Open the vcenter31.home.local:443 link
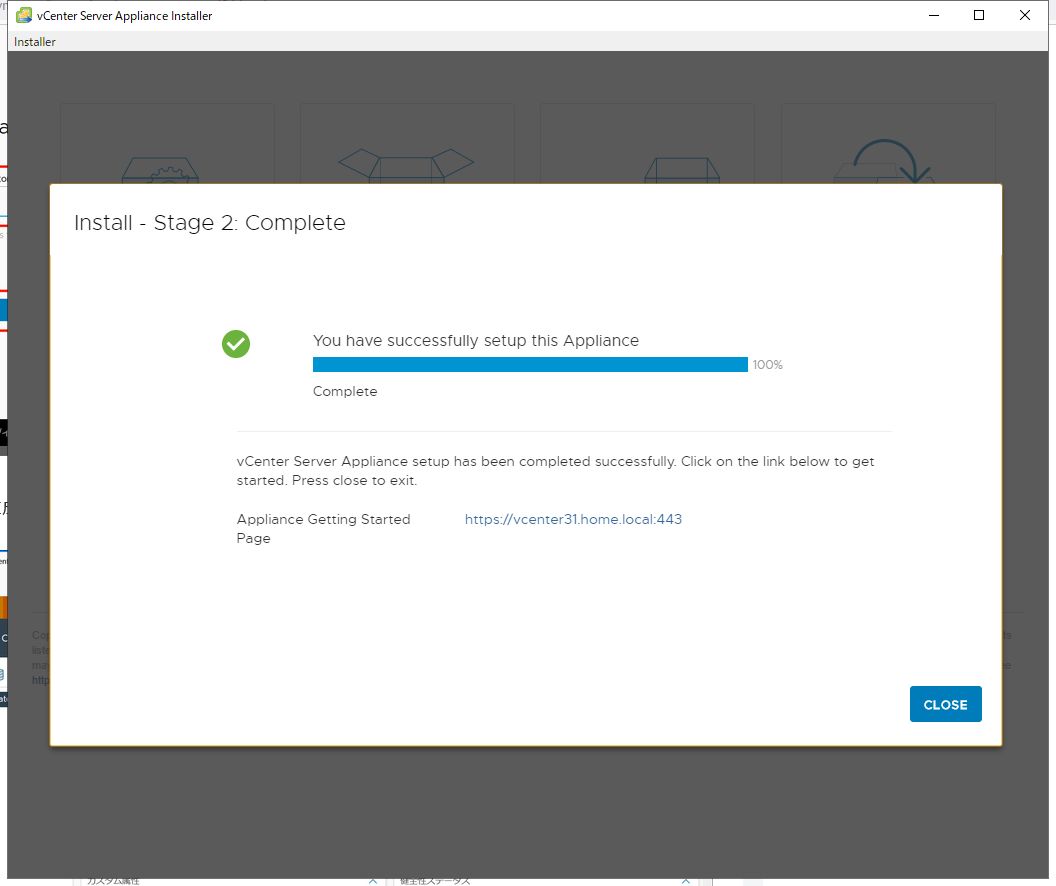Viewport: 1056px width, 886px height. (573, 519)
